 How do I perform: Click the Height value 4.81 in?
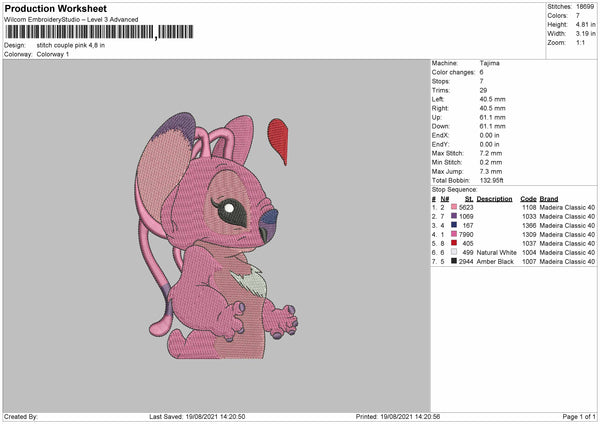585,24
